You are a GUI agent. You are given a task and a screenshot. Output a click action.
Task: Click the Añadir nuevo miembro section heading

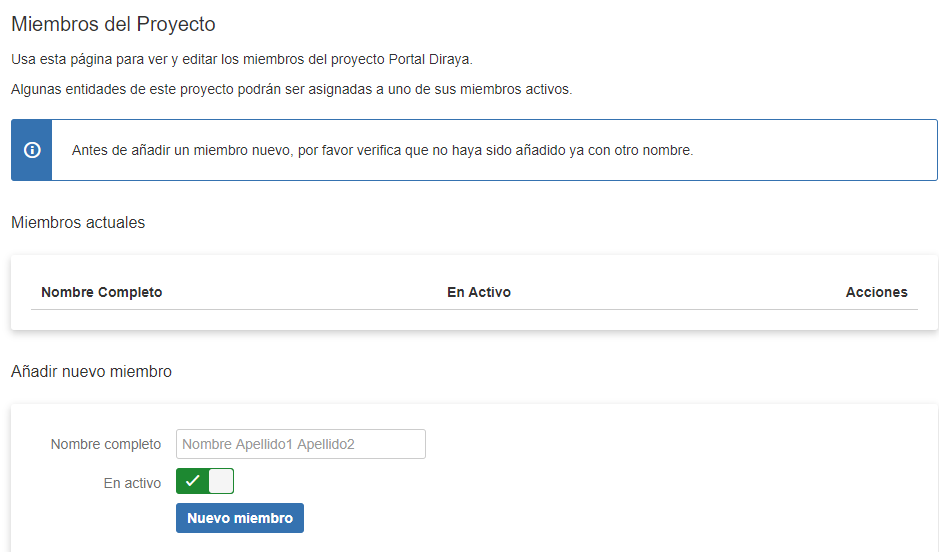(x=91, y=372)
